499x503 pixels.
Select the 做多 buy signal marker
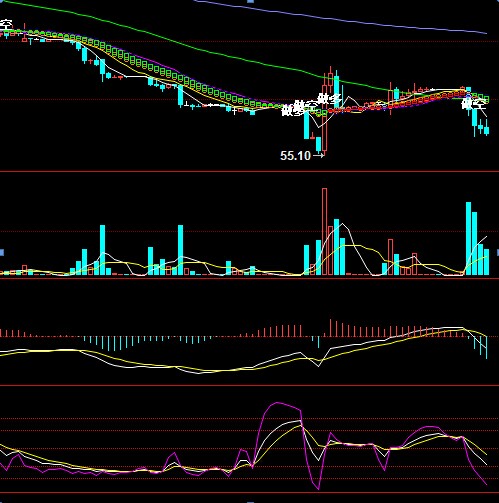coord(329,99)
